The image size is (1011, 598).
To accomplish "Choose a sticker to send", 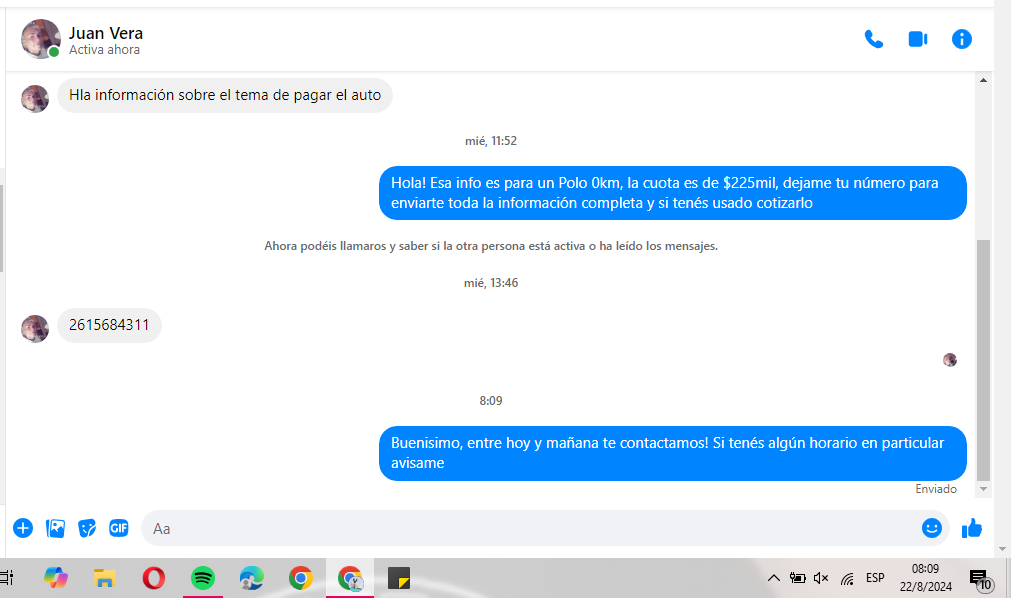I will tap(87, 528).
